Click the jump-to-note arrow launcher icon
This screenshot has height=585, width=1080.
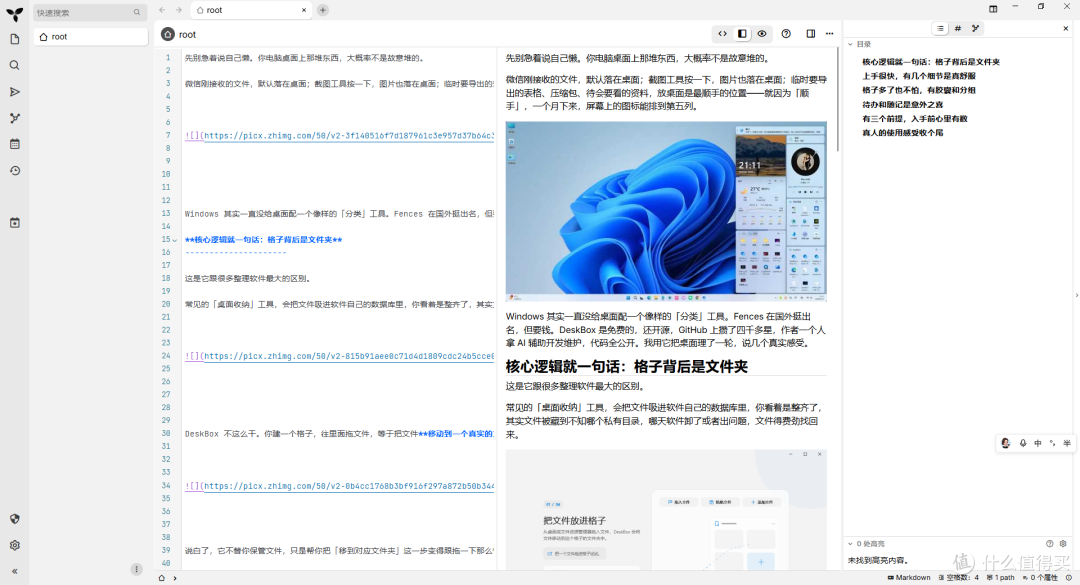click(x=14, y=92)
